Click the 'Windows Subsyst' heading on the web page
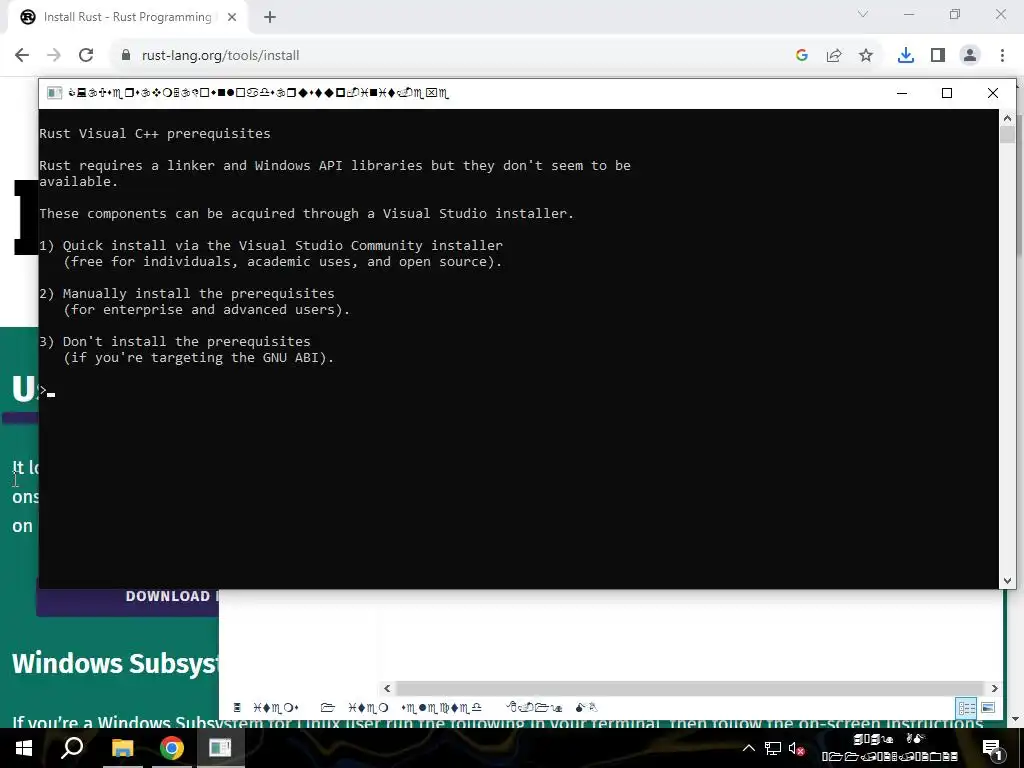1024x768 pixels. coord(114,664)
